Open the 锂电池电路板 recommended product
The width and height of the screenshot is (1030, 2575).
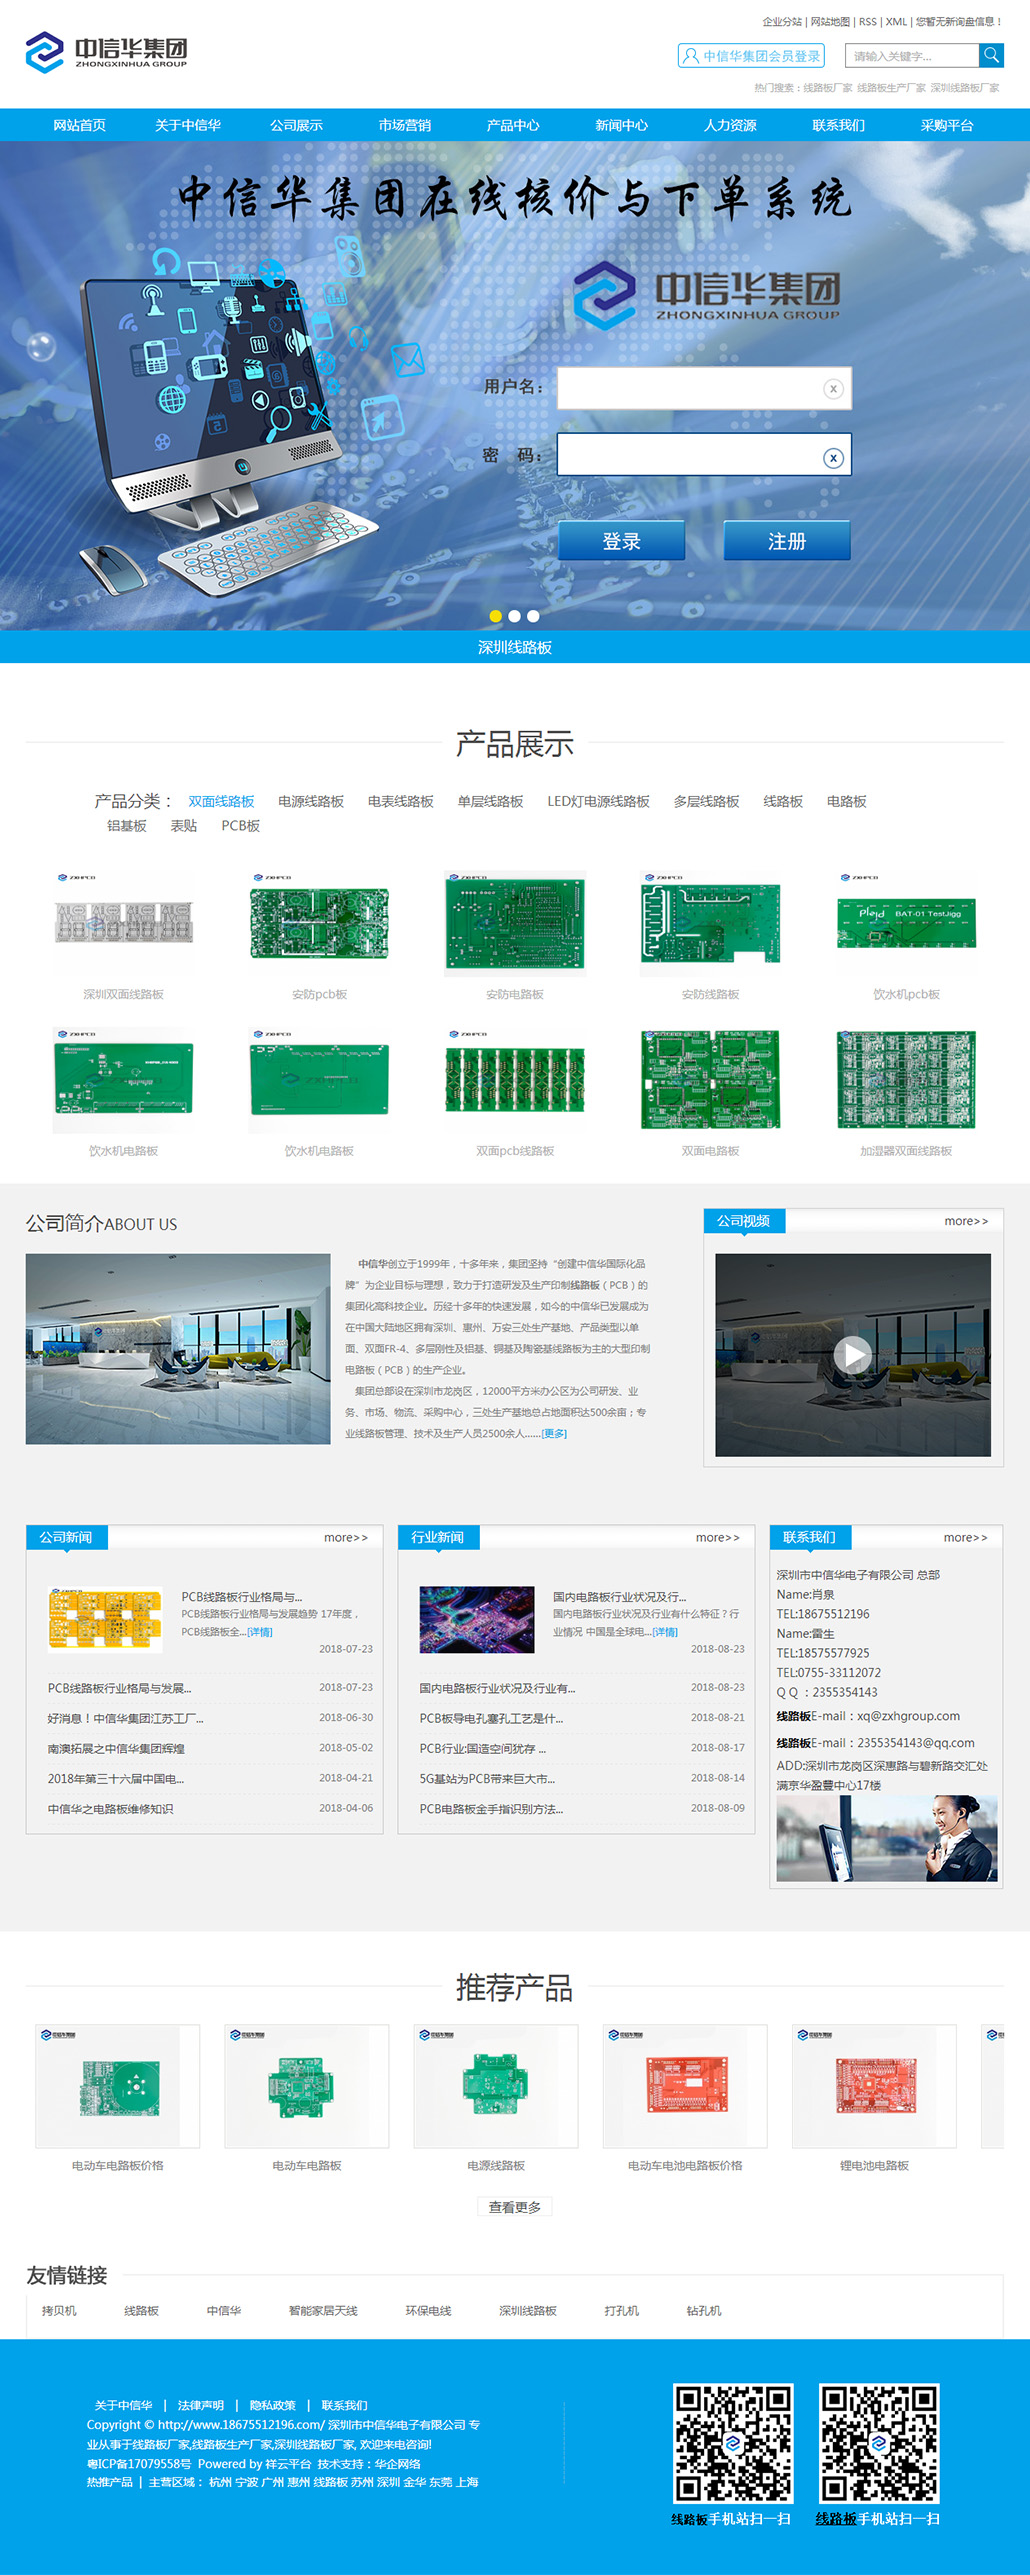[x=874, y=2087]
